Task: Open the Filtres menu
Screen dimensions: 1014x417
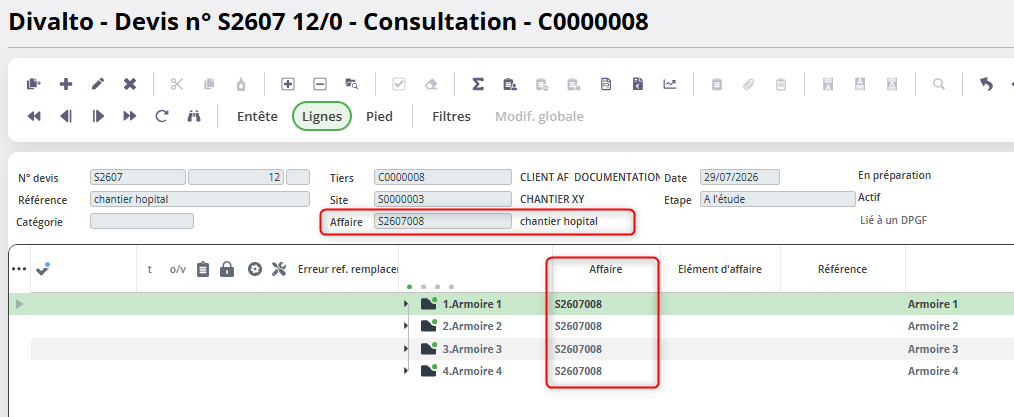Action: [x=451, y=116]
